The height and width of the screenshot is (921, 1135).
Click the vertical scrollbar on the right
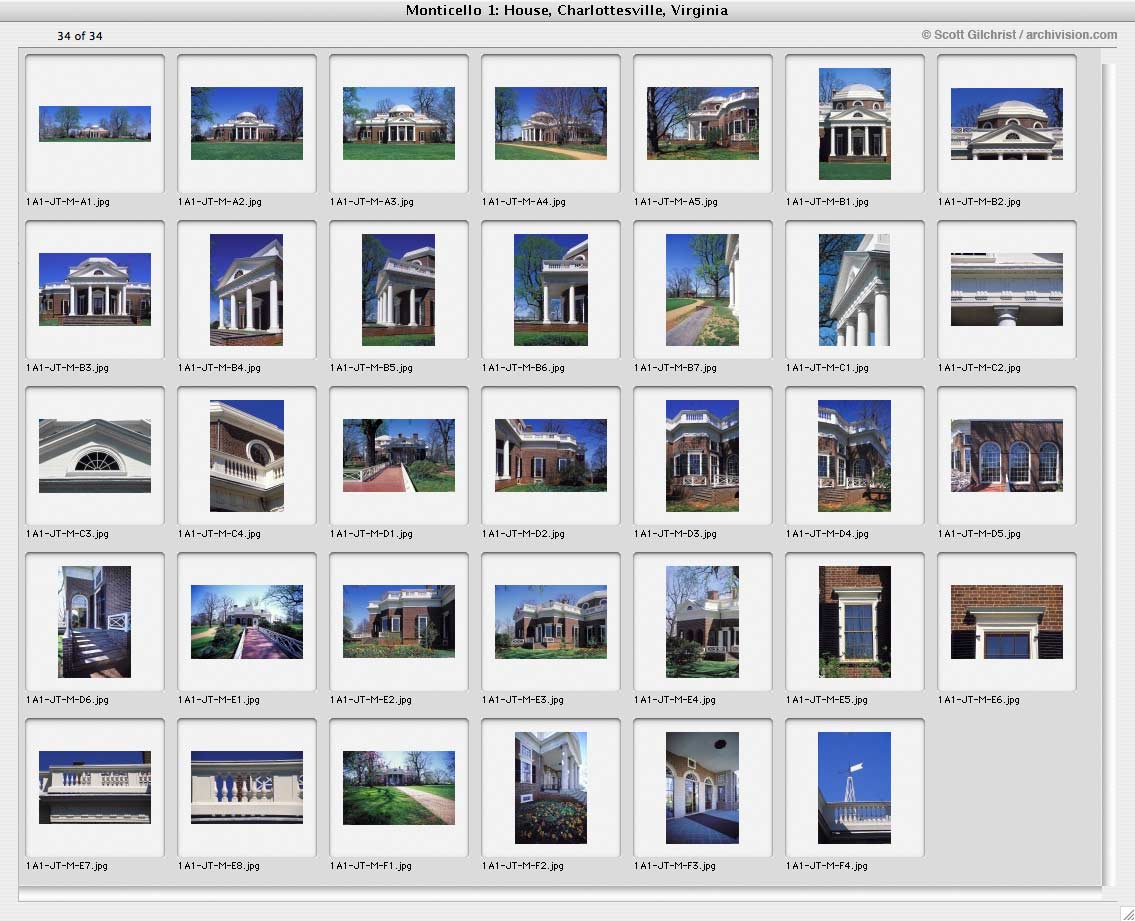(x=1110, y=474)
